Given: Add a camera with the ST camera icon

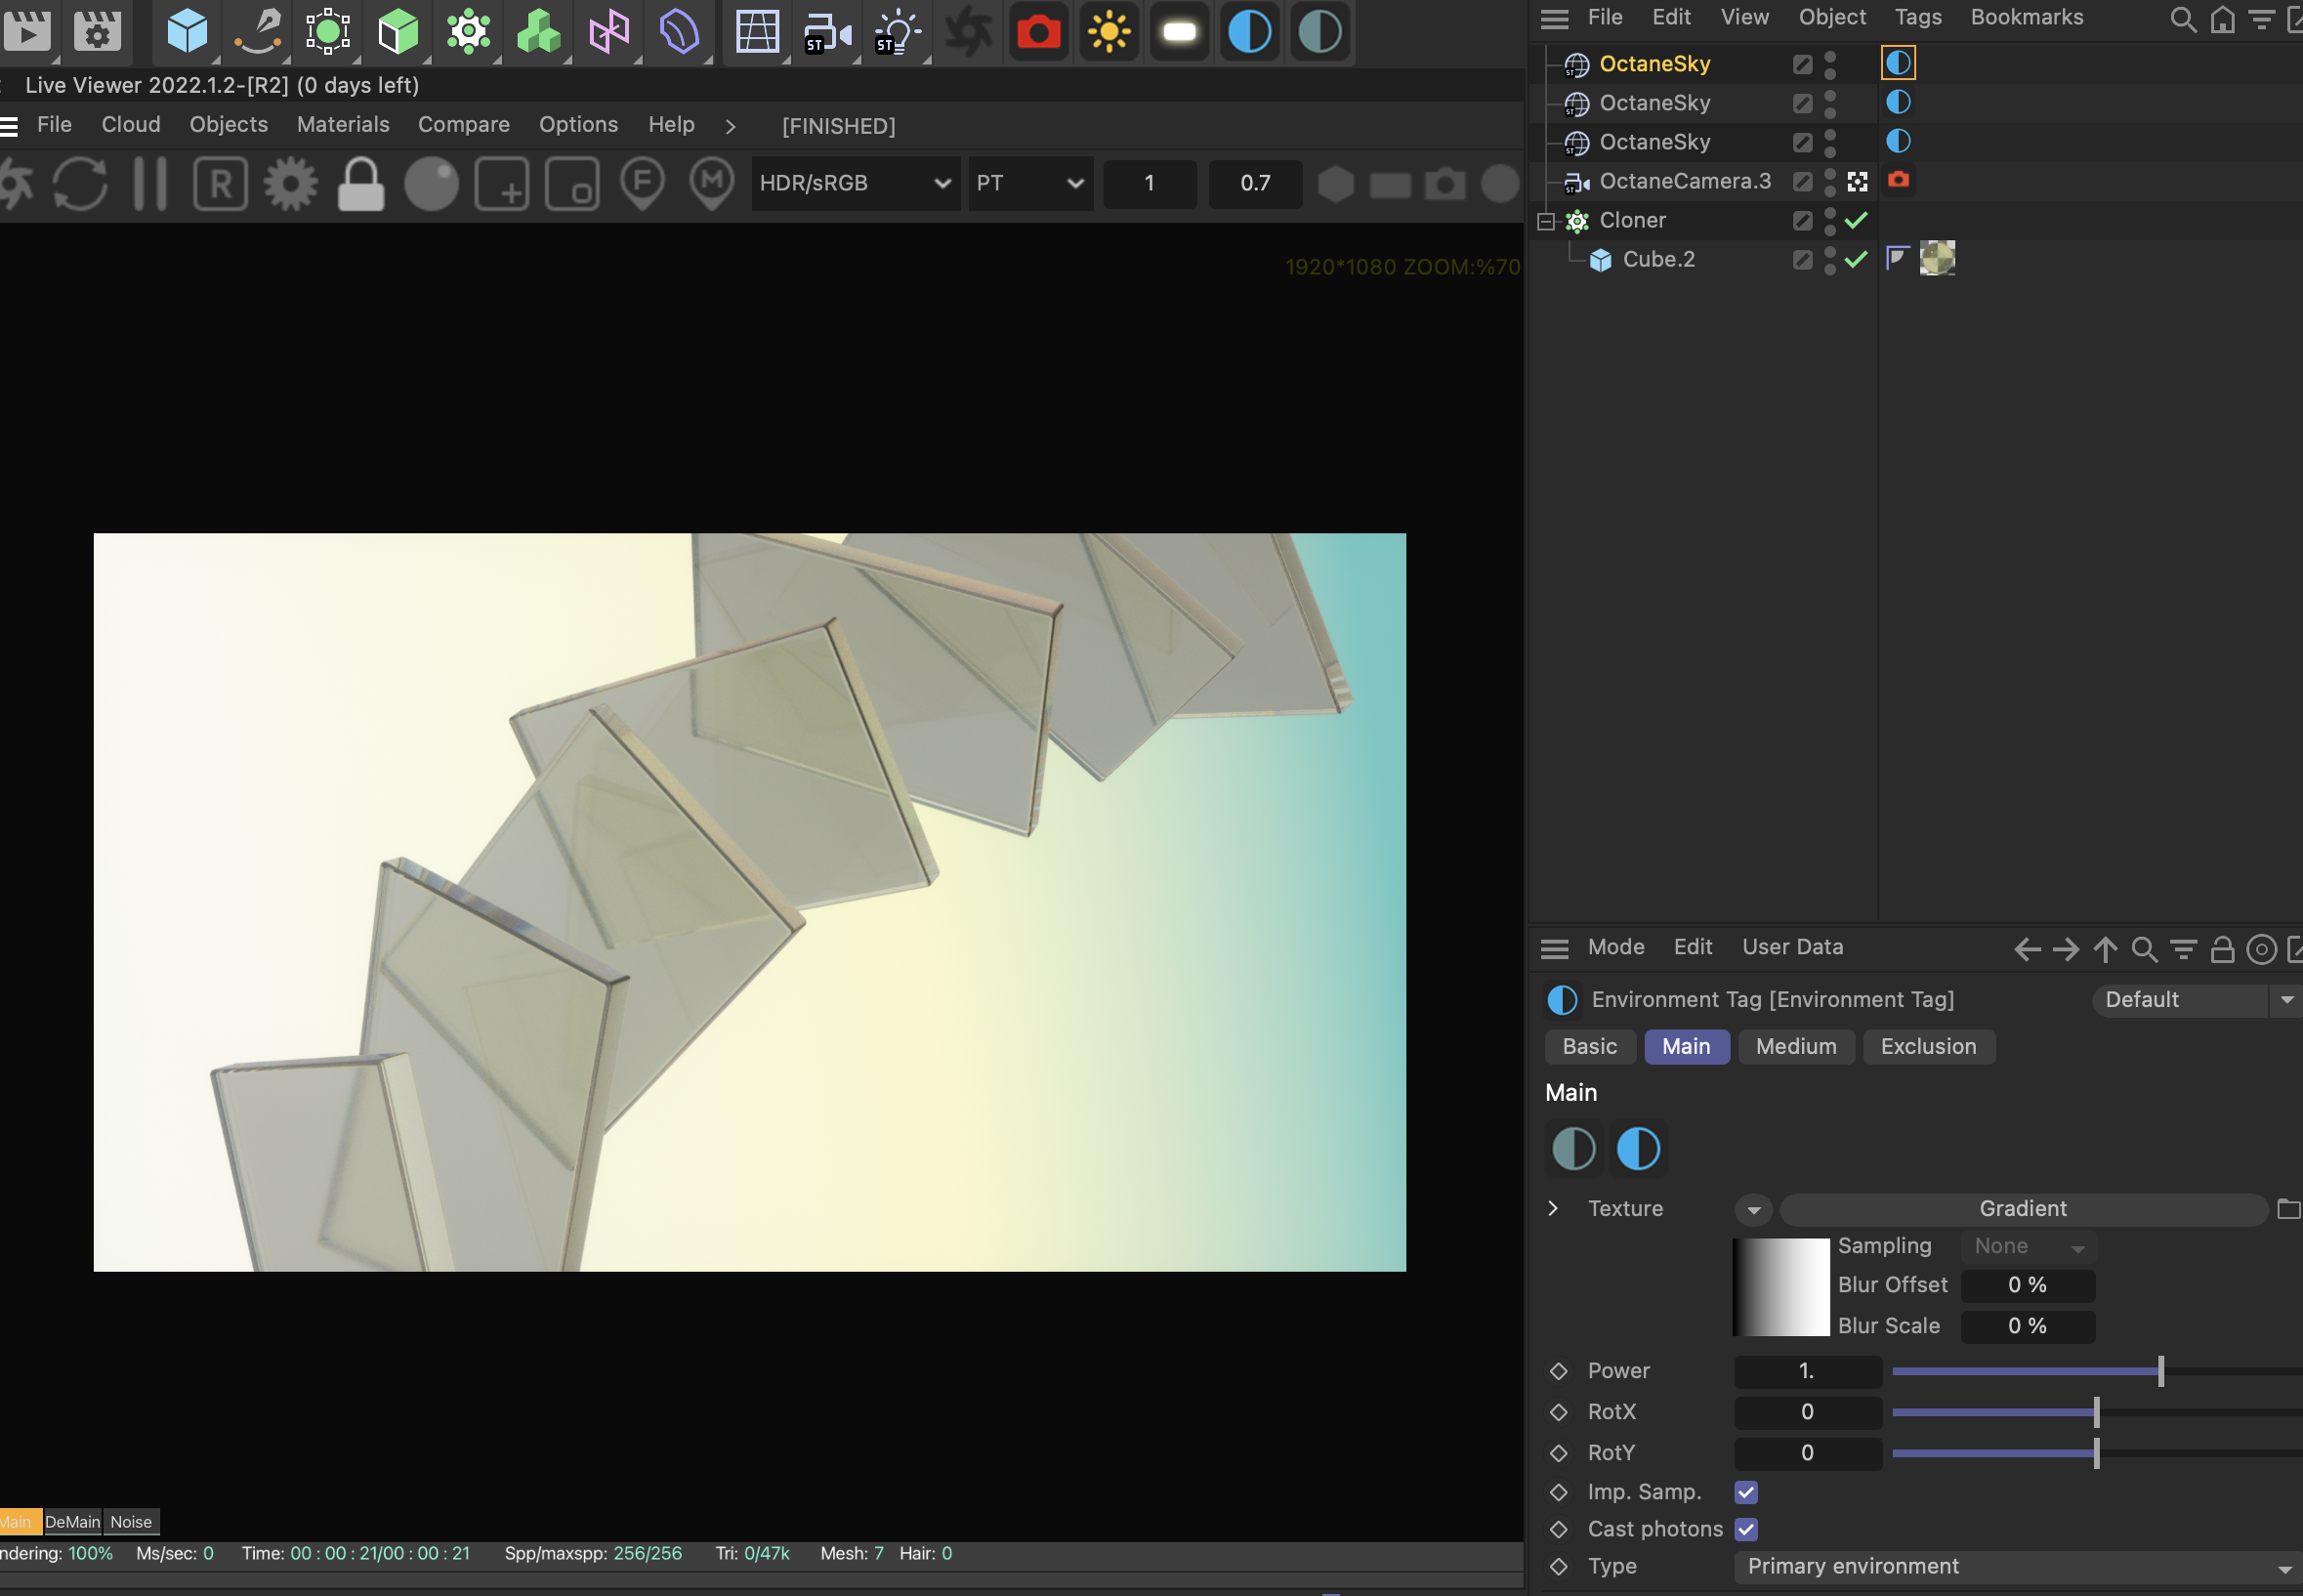Looking at the screenshot, I should 827,31.
